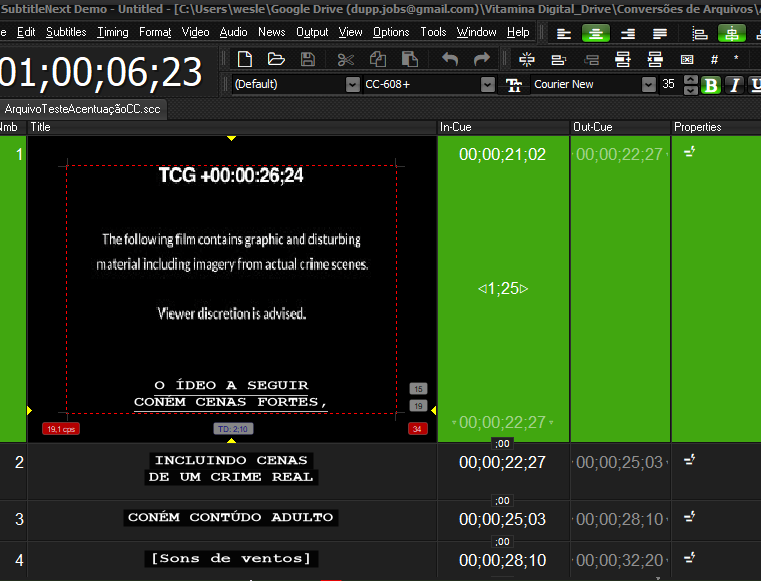
Task: Open the Window menu
Action: click(x=476, y=32)
